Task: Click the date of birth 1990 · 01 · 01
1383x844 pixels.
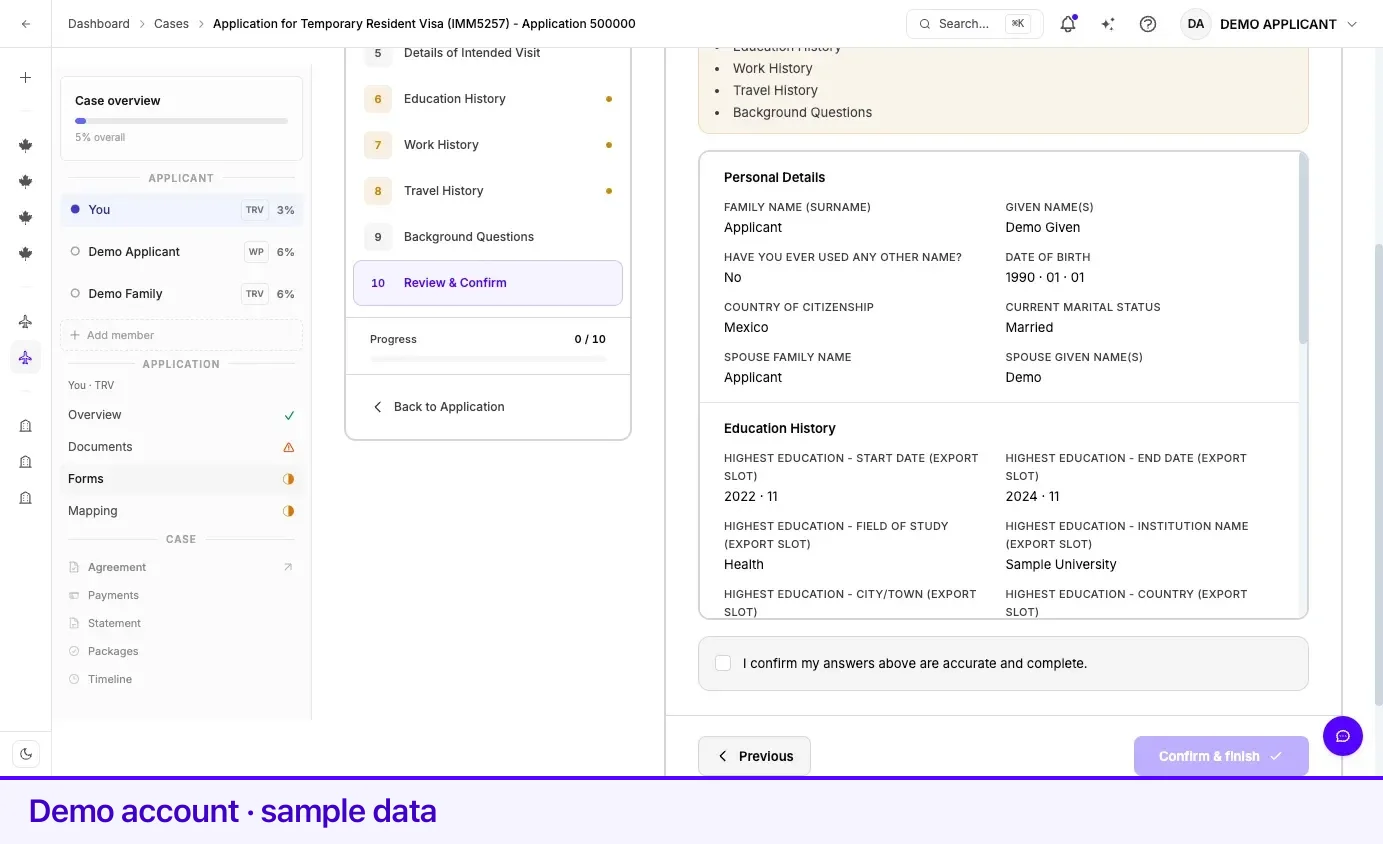Action: coord(1045,278)
